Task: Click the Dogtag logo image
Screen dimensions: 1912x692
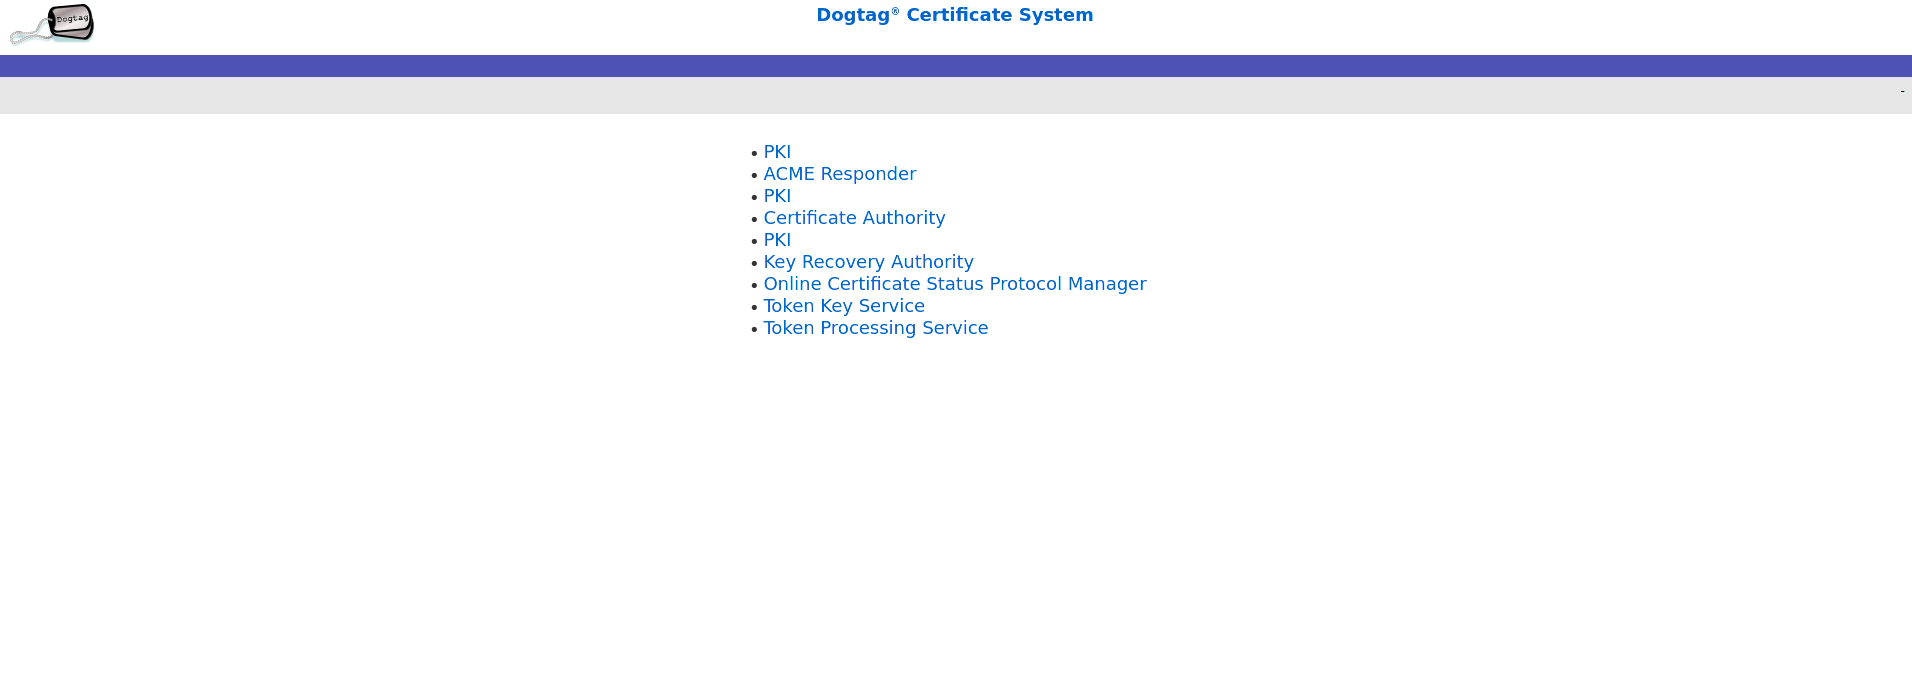Action: click(52, 25)
